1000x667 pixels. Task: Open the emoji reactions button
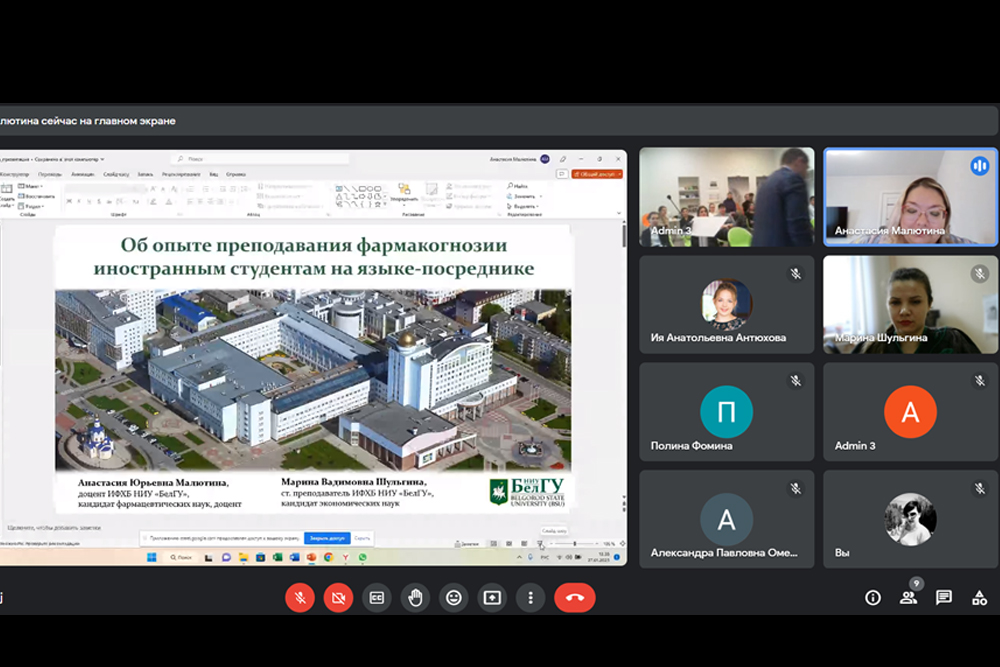[454, 598]
